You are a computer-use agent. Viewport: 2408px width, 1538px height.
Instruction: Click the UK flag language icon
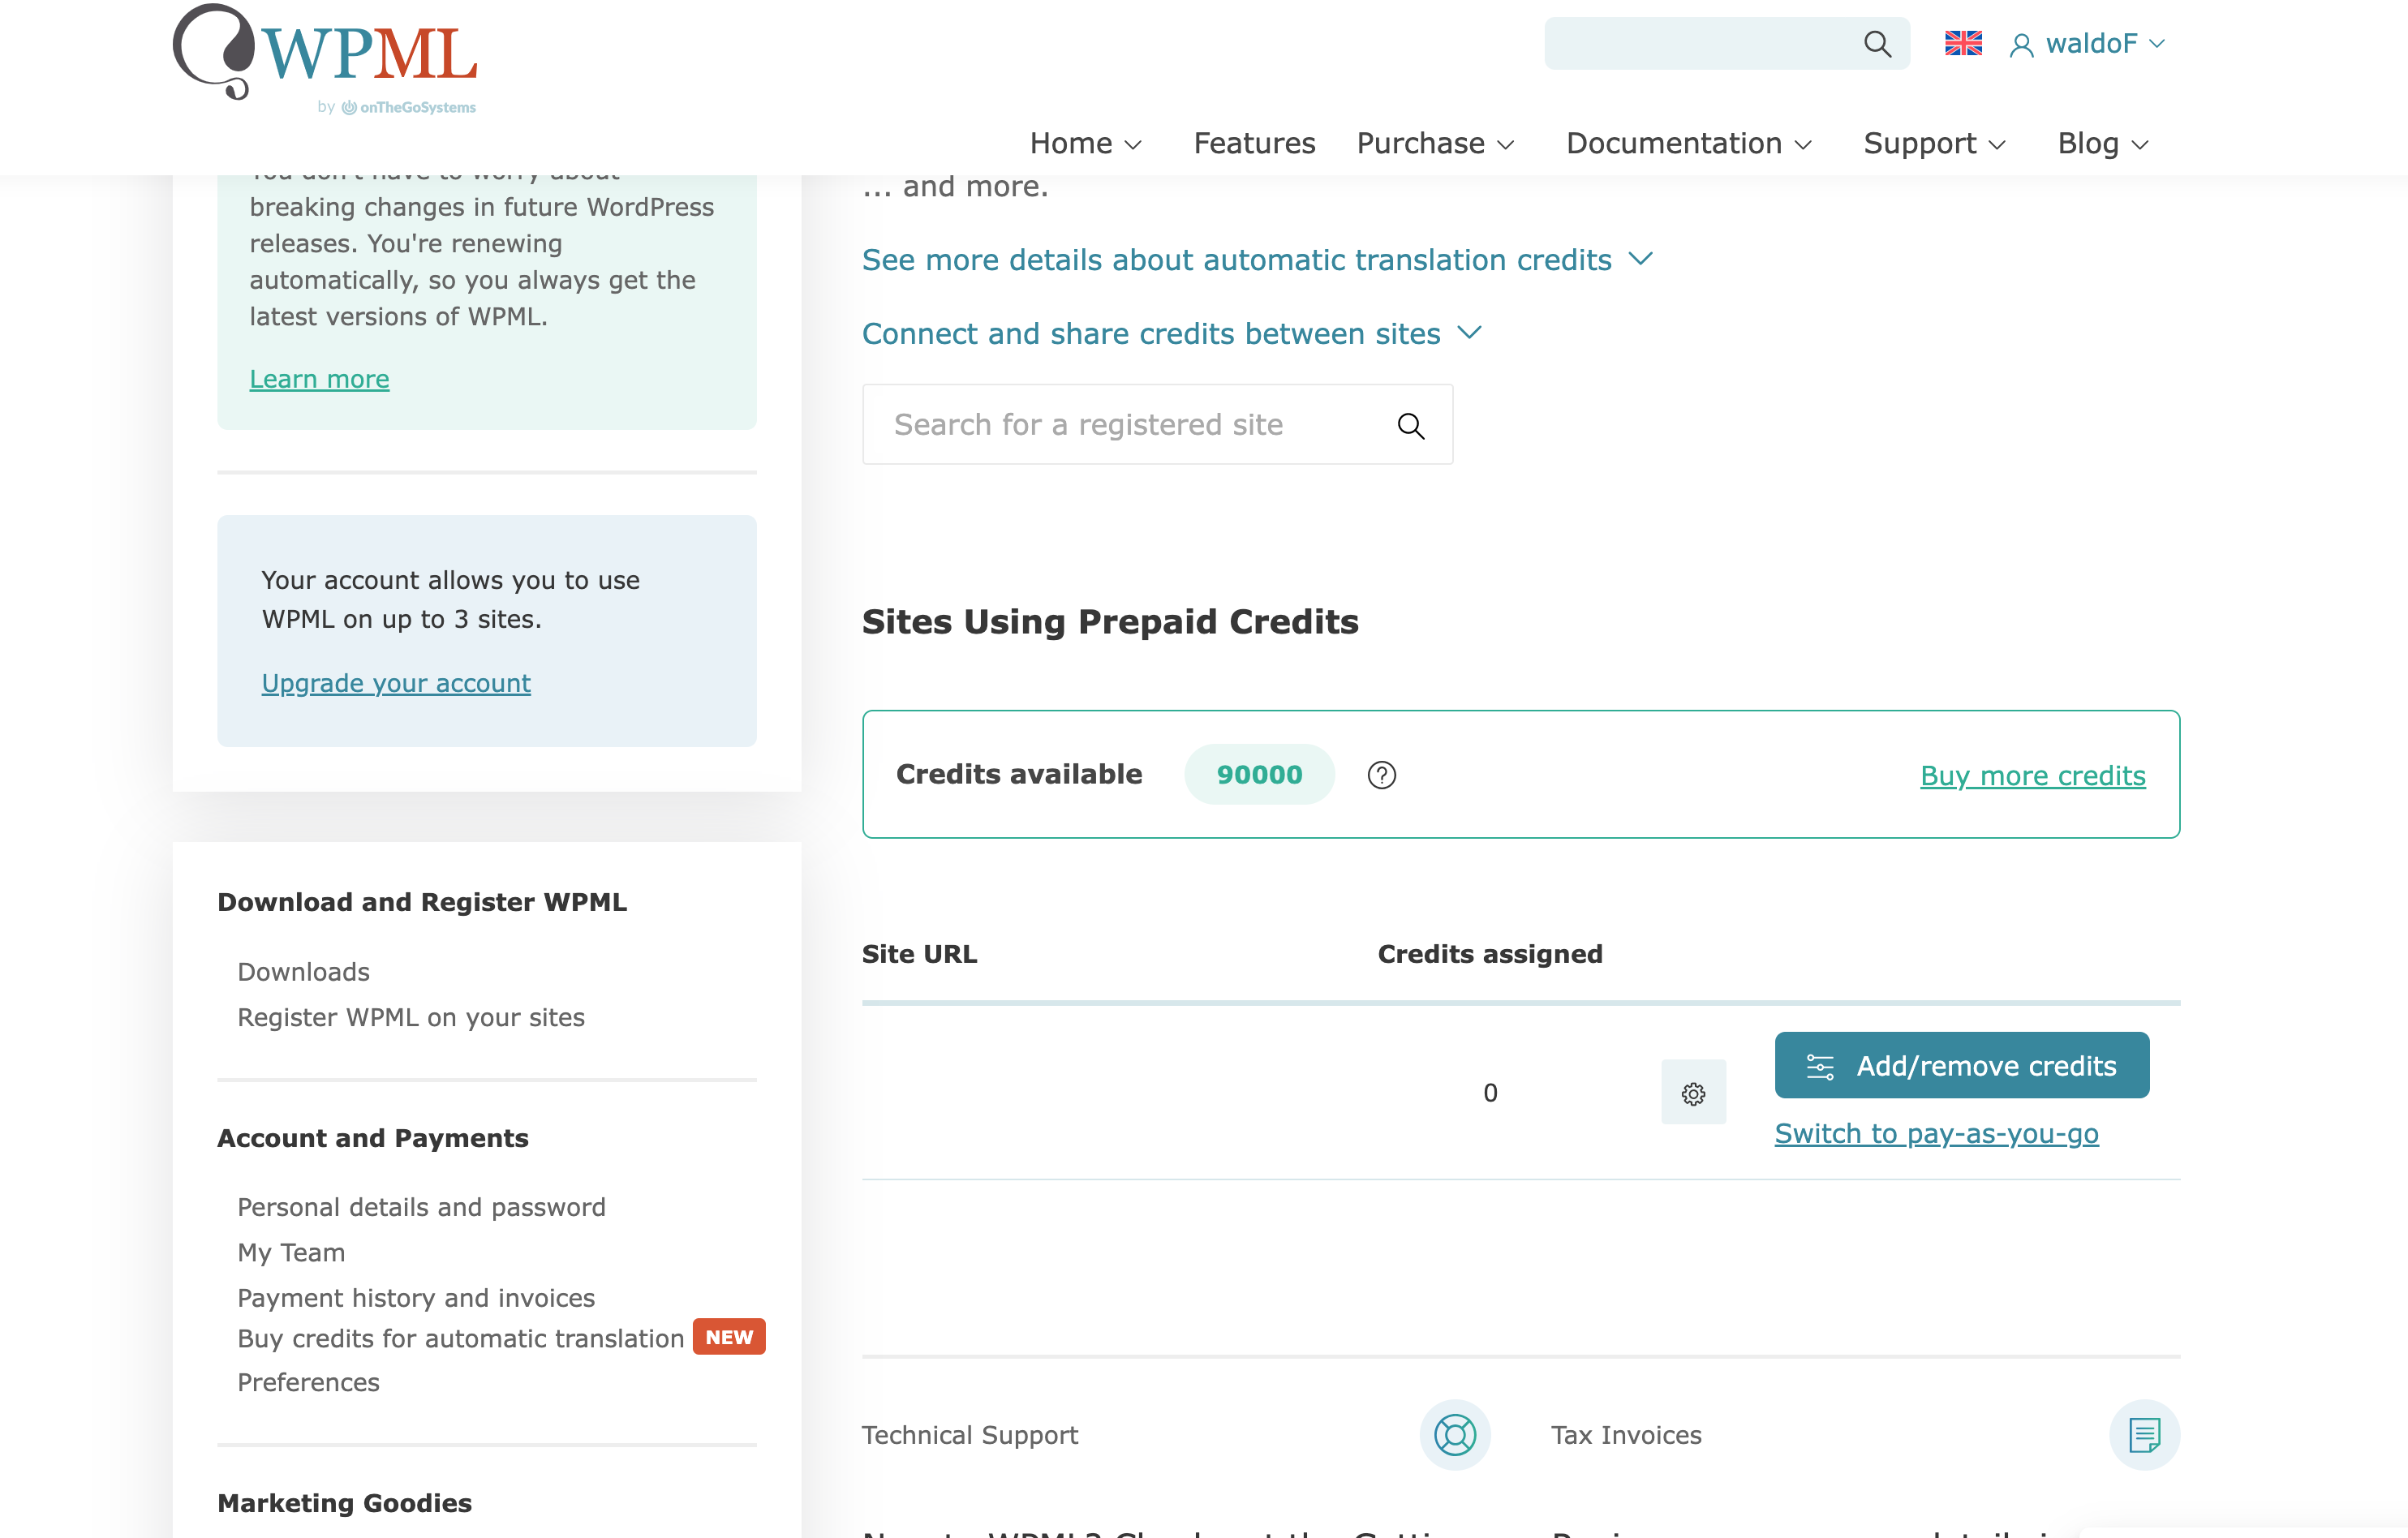pos(1963,43)
